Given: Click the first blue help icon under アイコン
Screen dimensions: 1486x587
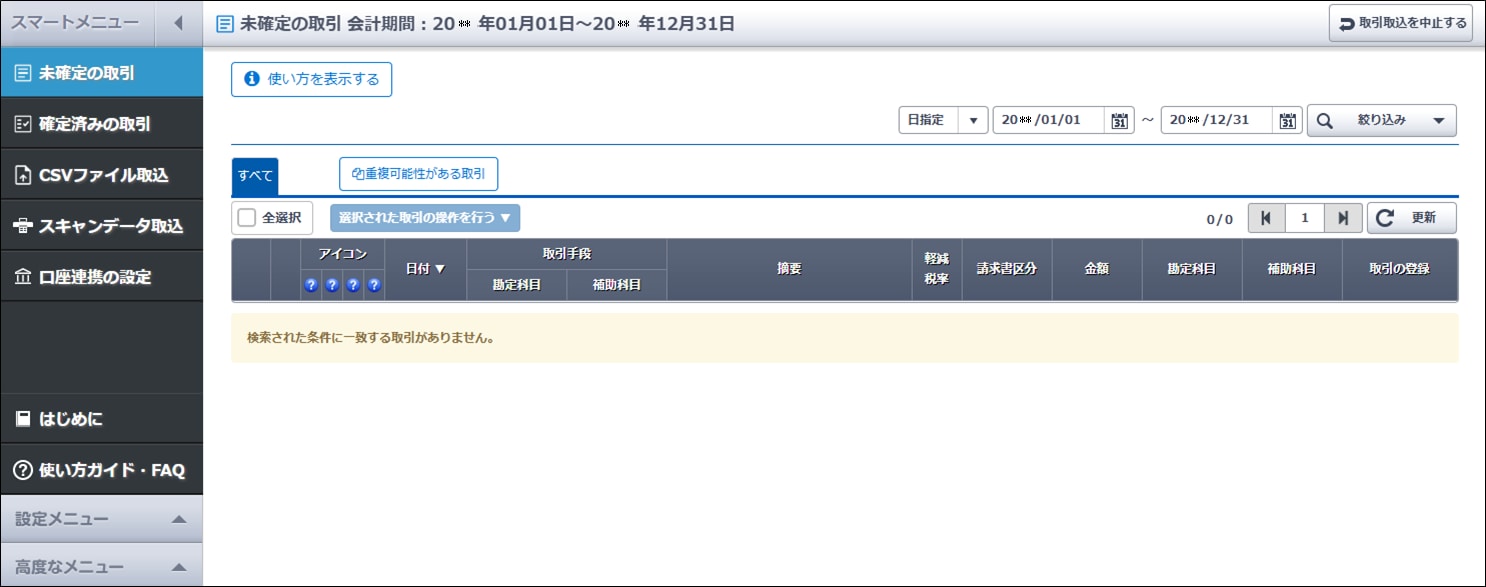Looking at the screenshot, I should tap(311, 285).
